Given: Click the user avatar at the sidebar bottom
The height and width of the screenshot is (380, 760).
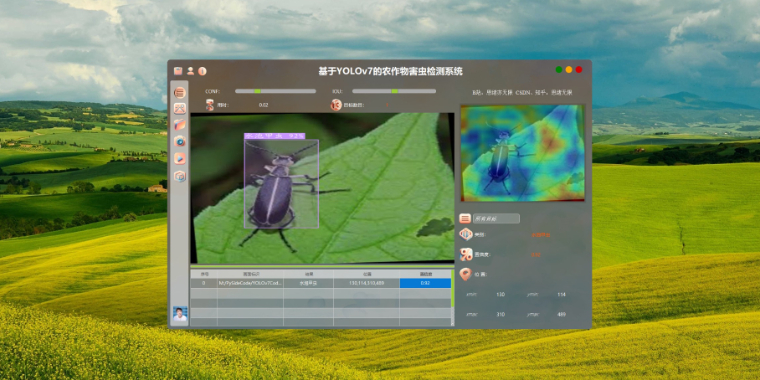Looking at the screenshot, I should pyautogui.click(x=180, y=314).
